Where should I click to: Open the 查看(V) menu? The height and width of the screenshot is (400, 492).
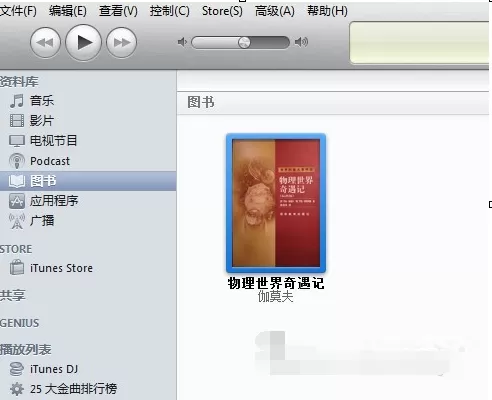point(118,11)
